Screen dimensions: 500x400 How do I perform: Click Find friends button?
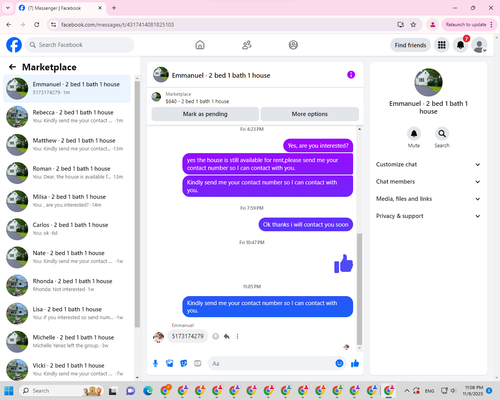coord(410,45)
